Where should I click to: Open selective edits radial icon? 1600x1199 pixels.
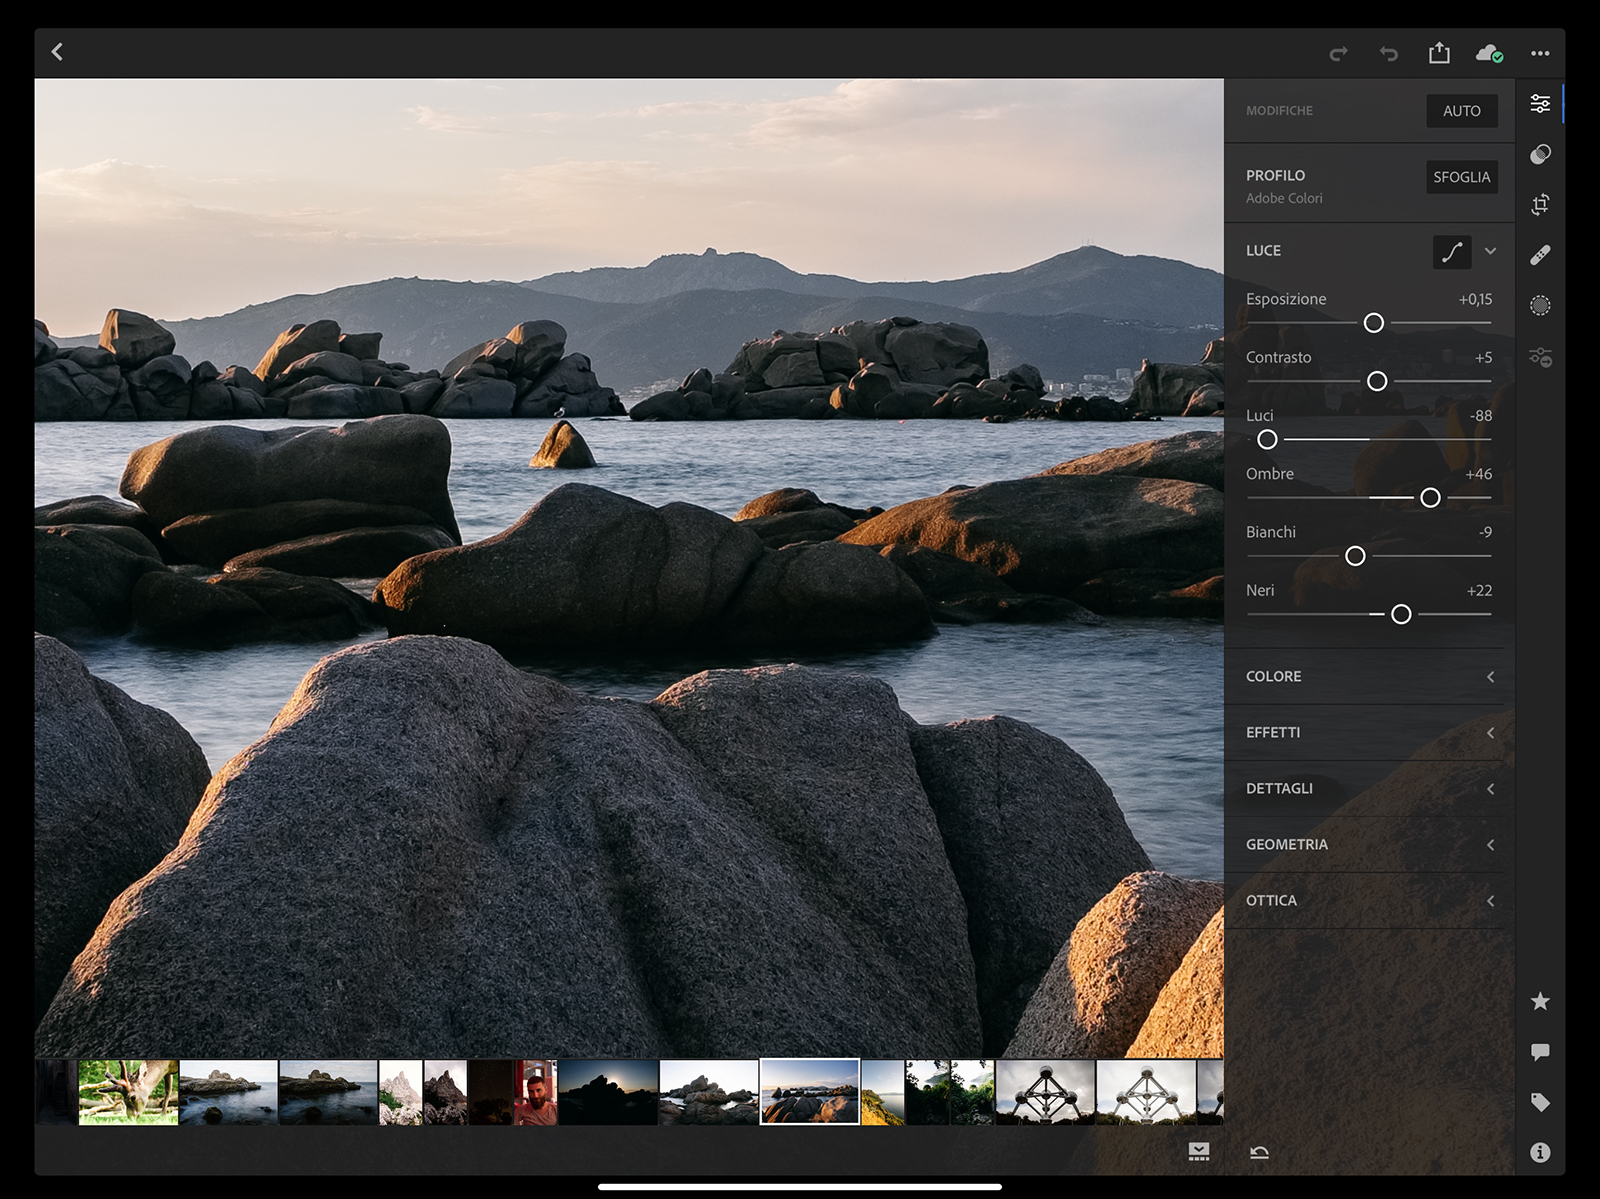coord(1540,306)
